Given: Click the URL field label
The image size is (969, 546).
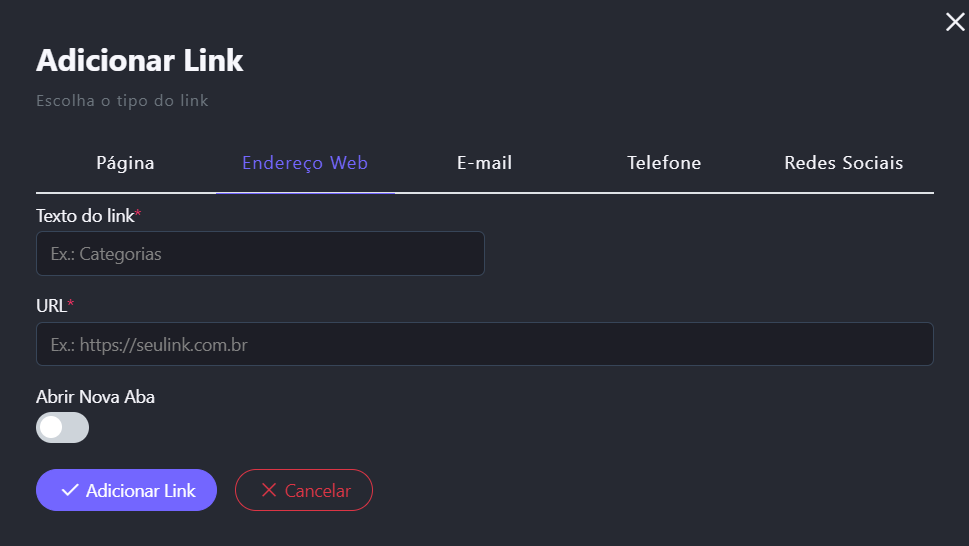Looking at the screenshot, I should click(x=52, y=305).
